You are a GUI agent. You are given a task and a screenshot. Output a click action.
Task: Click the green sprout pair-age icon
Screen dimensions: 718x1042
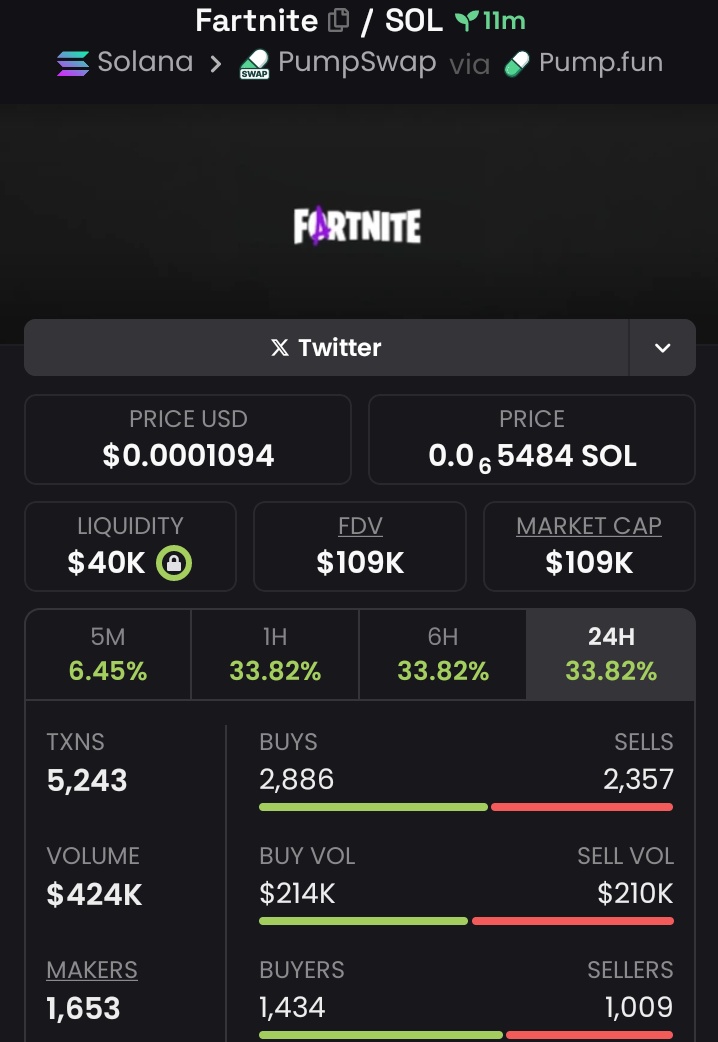pyautogui.click(x=466, y=20)
